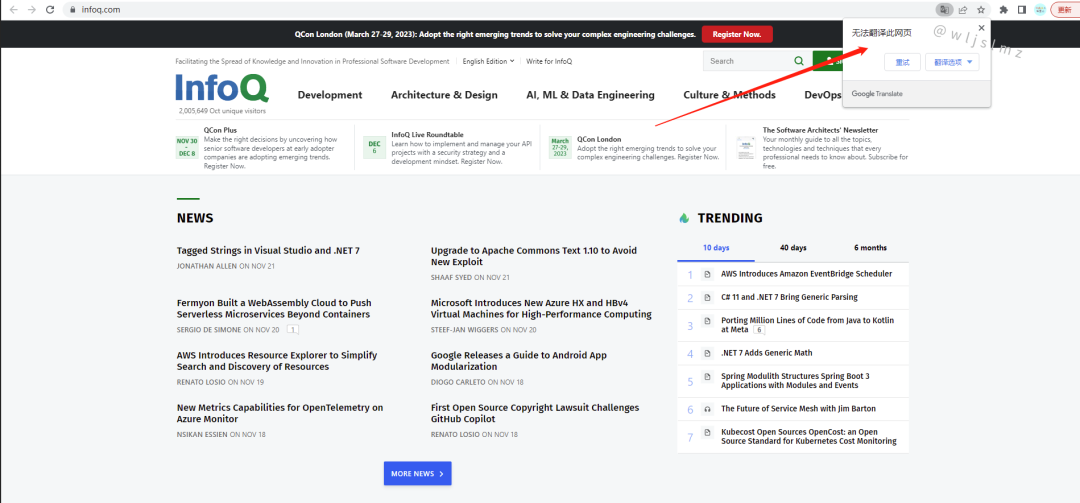
Task: Click the Write for InfoQ link
Action: coord(549,61)
